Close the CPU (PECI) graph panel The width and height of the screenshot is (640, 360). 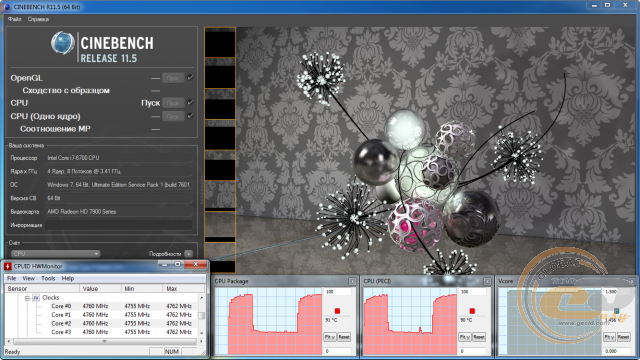[x=487, y=281]
